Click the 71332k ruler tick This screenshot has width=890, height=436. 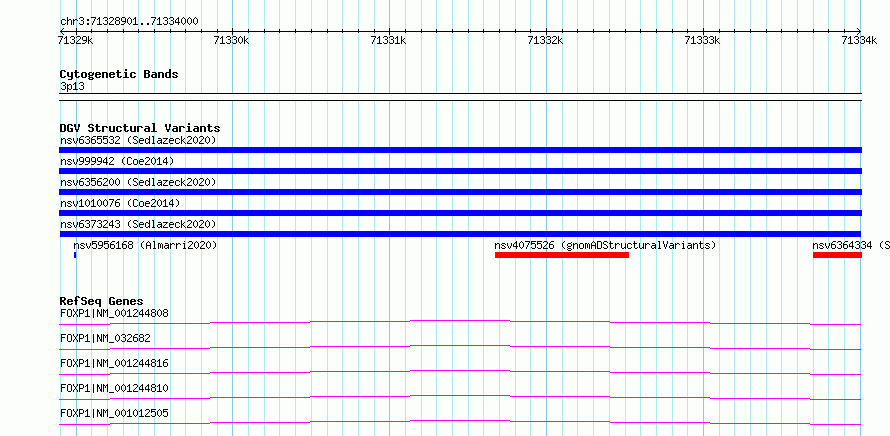click(x=545, y=40)
